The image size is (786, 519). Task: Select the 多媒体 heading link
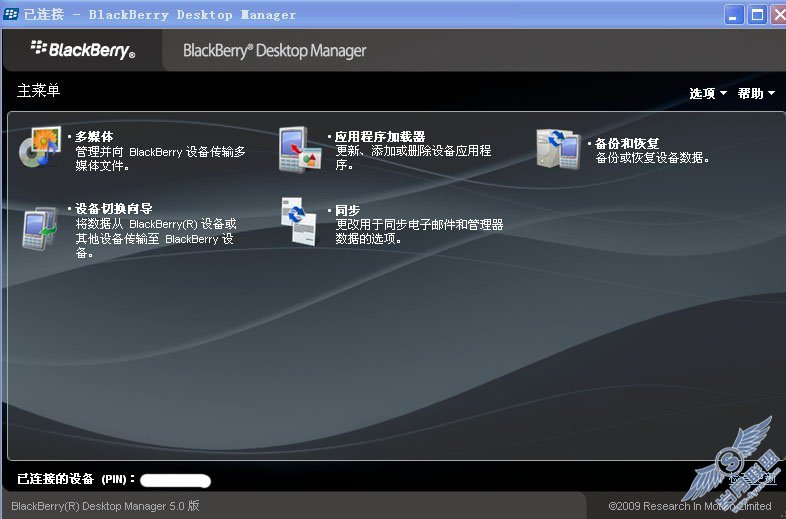pyautogui.click(x=94, y=136)
